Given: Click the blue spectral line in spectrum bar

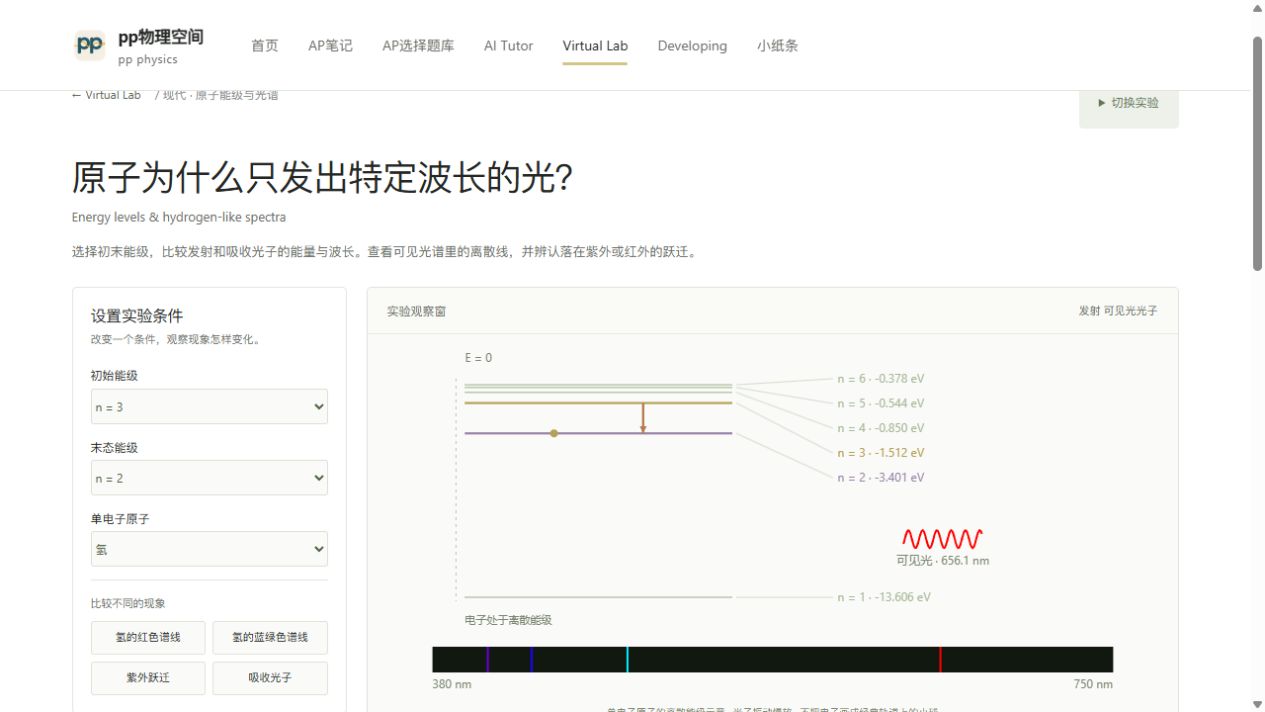Looking at the screenshot, I should click(x=532, y=660).
